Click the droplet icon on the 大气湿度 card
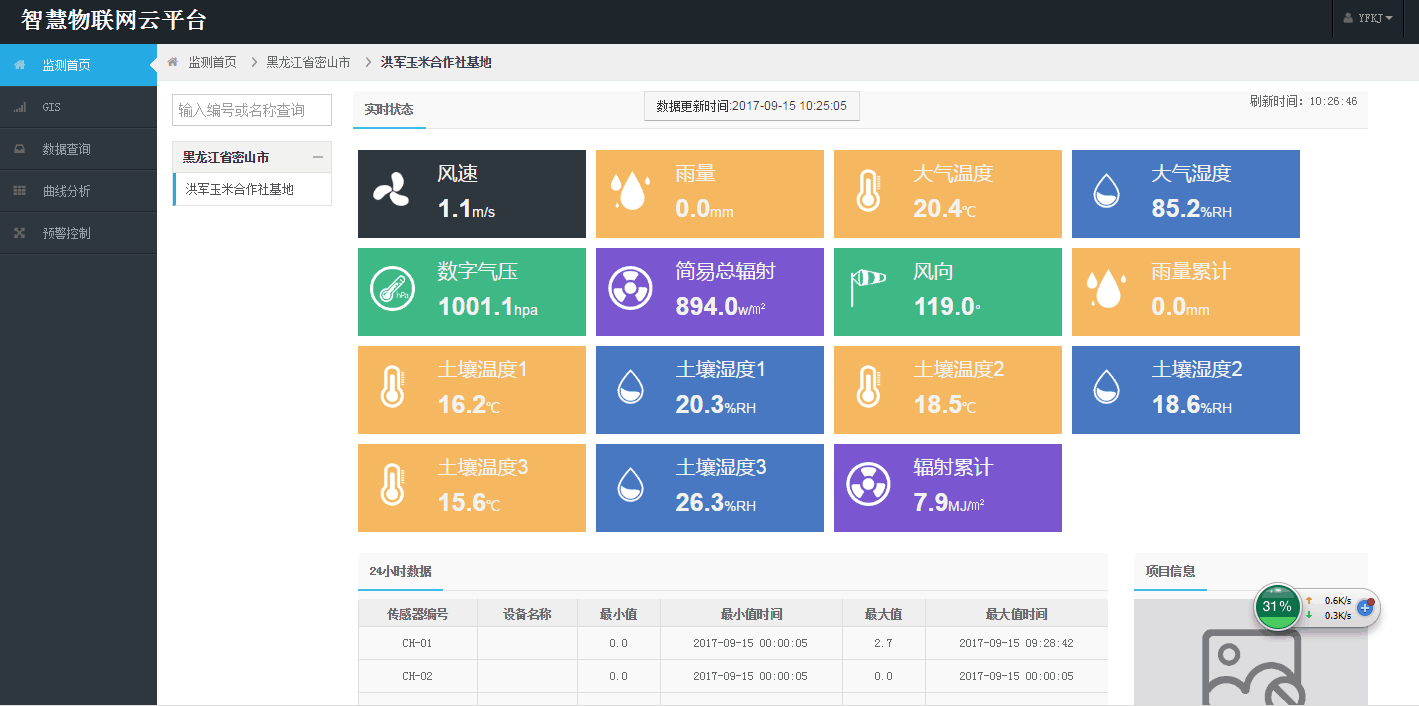This screenshot has height=706, width=1419. (x=1105, y=192)
